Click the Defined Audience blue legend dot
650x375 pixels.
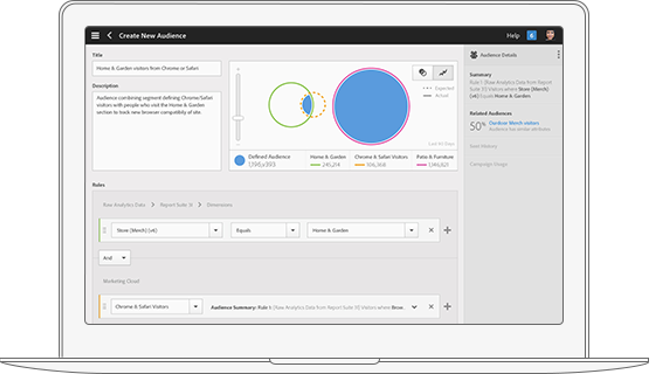click(240, 160)
